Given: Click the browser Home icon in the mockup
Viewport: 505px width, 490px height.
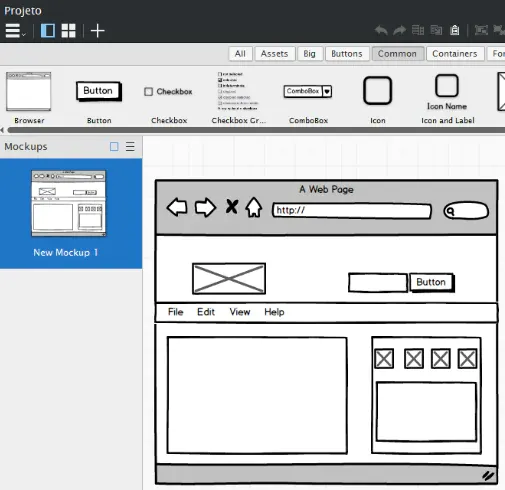Looking at the screenshot, I should point(254,207).
